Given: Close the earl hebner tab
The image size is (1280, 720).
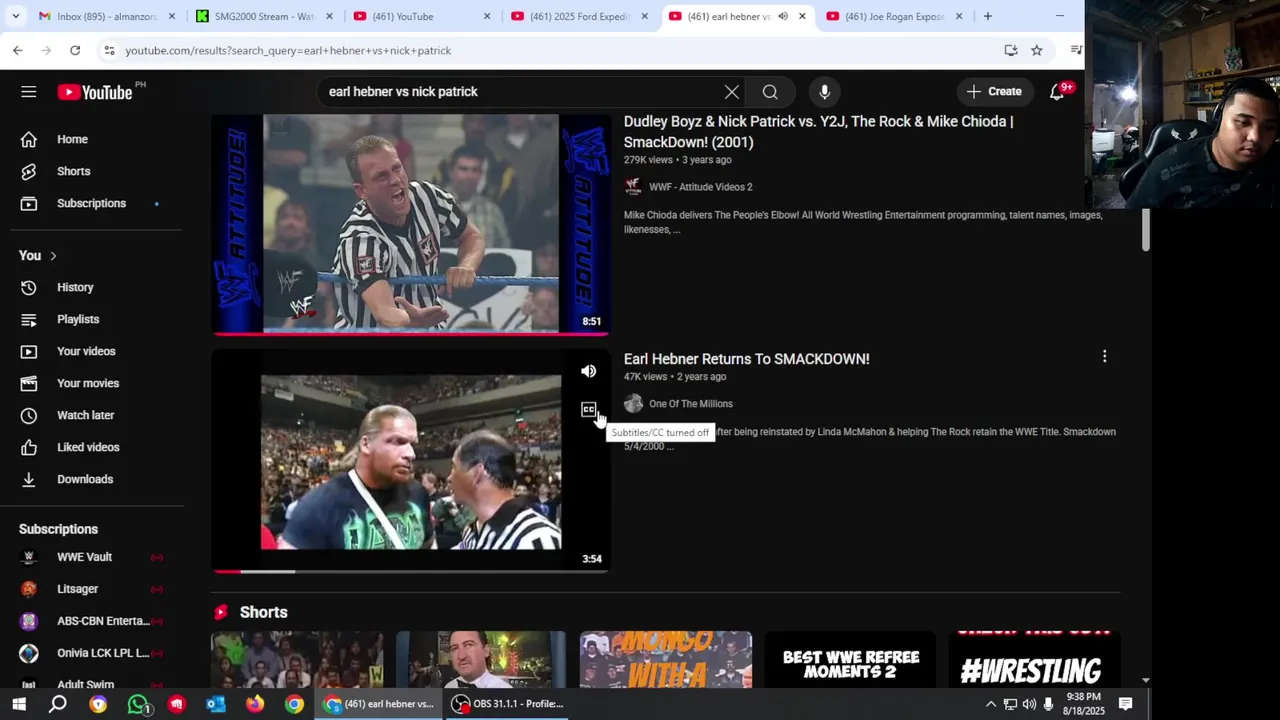Looking at the screenshot, I should point(802,16).
